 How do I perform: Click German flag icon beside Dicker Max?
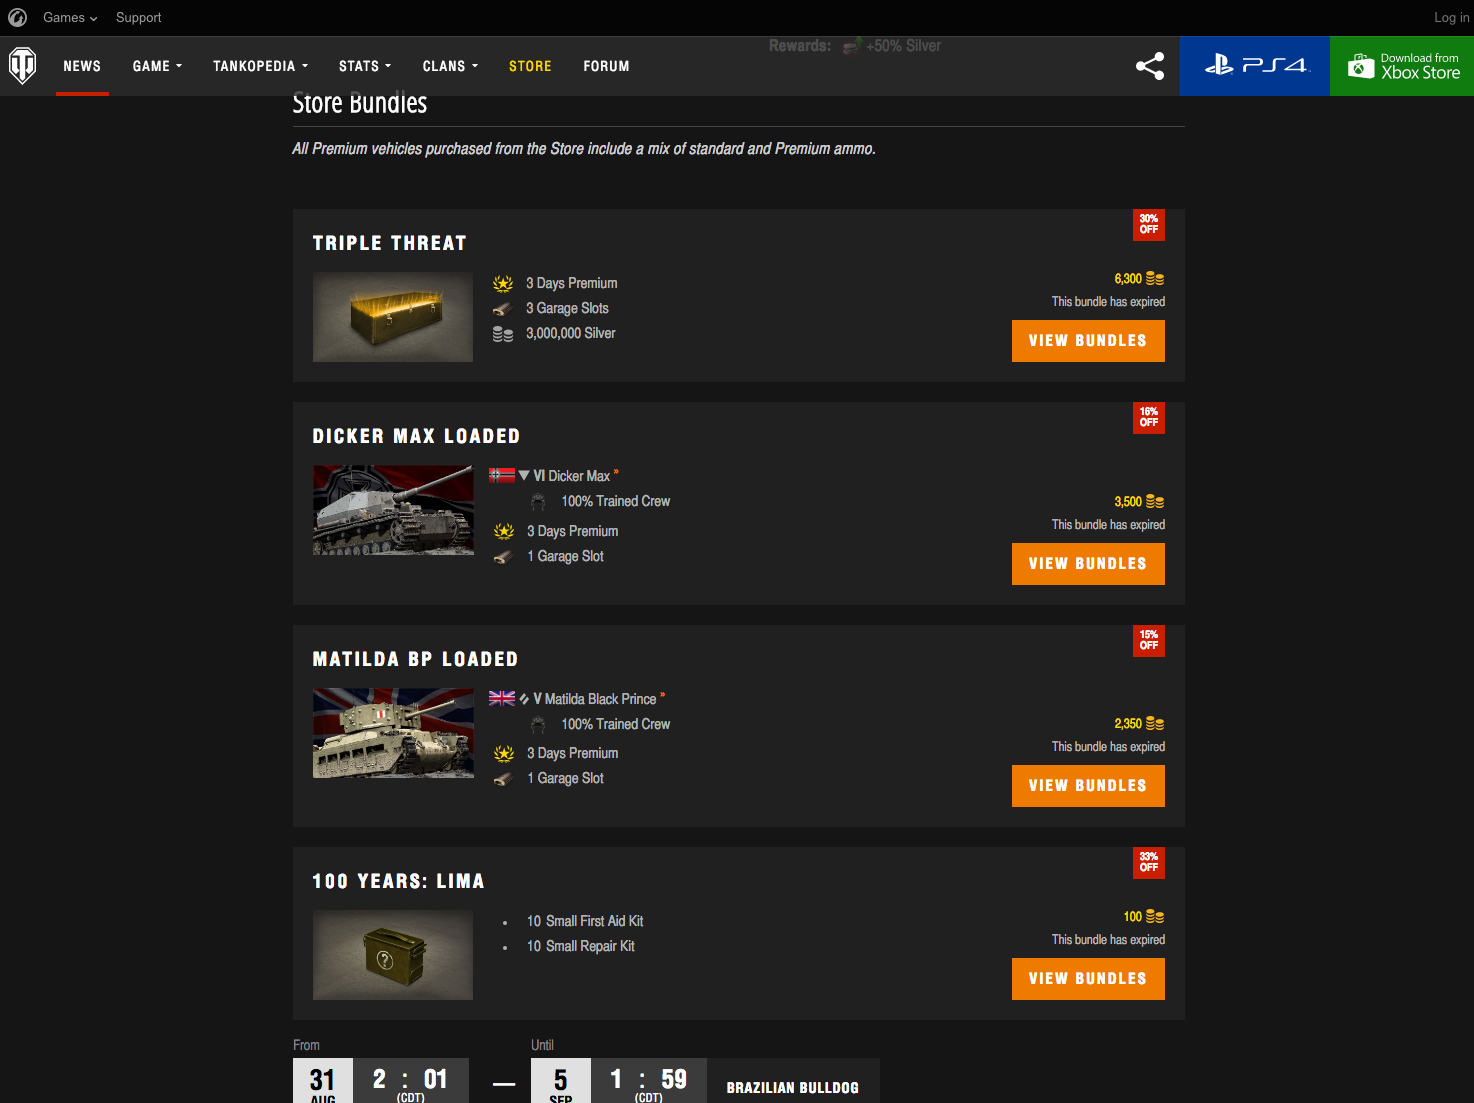(x=502, y=476)
